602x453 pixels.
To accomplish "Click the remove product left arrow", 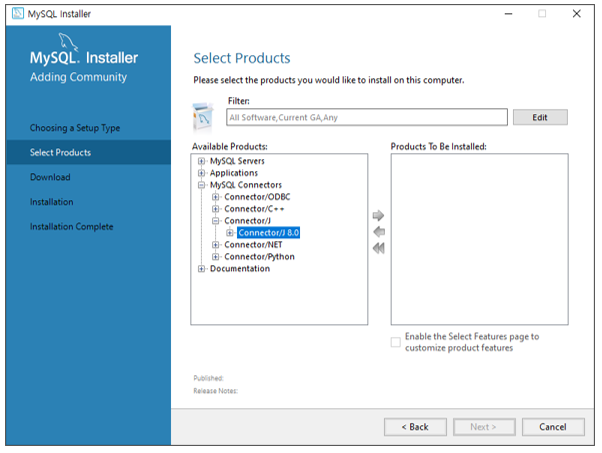I will point(379,232).
